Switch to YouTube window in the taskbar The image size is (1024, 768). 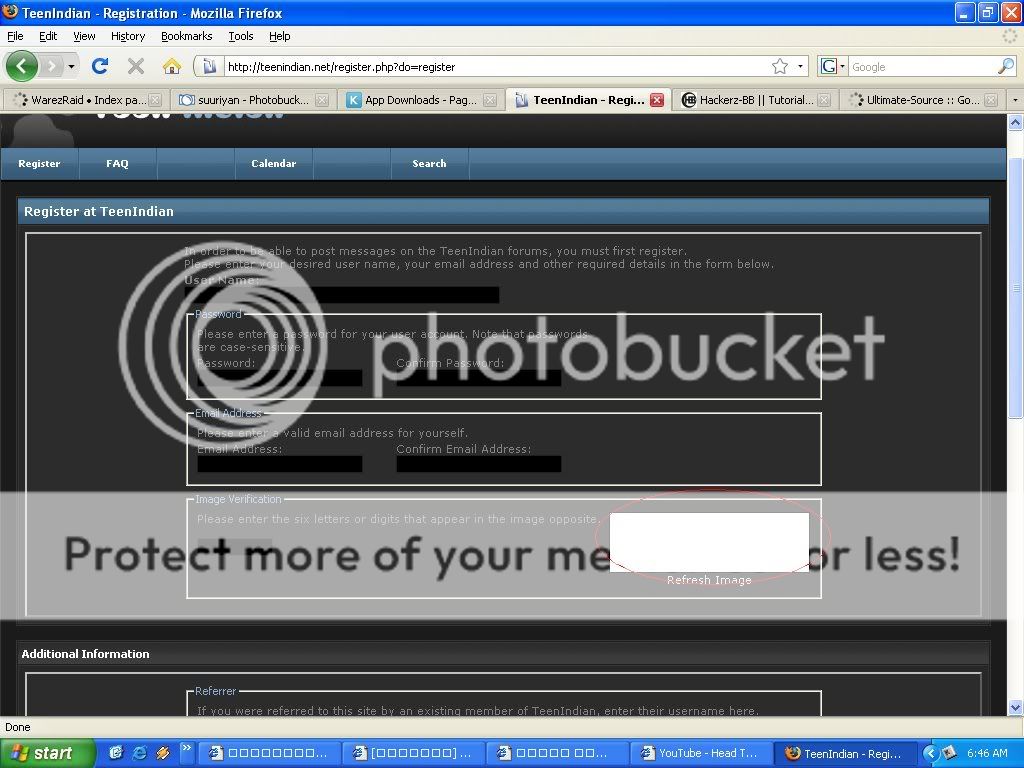click(699, 753)
